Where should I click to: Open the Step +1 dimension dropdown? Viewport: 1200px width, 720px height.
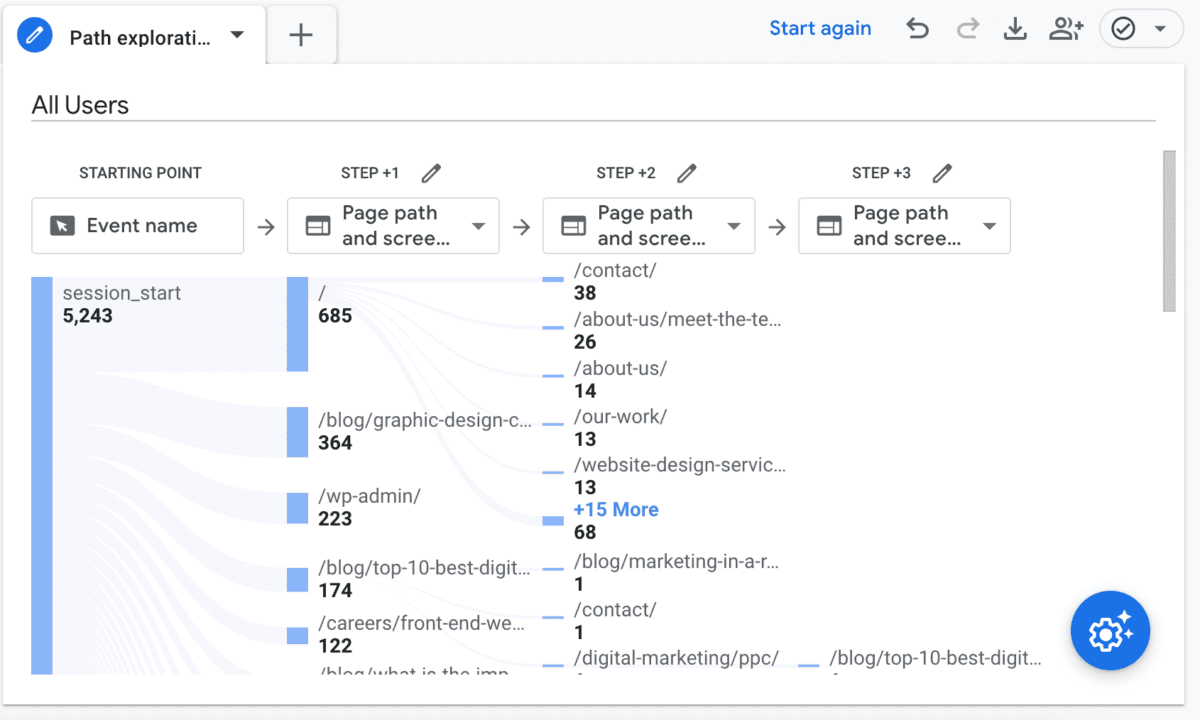478,226
